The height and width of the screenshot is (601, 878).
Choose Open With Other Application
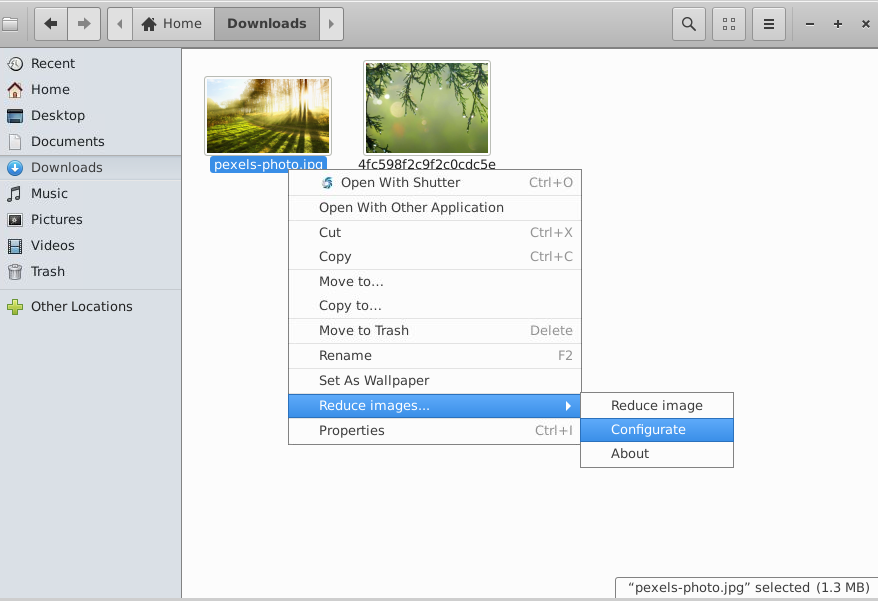pos(435,208)
